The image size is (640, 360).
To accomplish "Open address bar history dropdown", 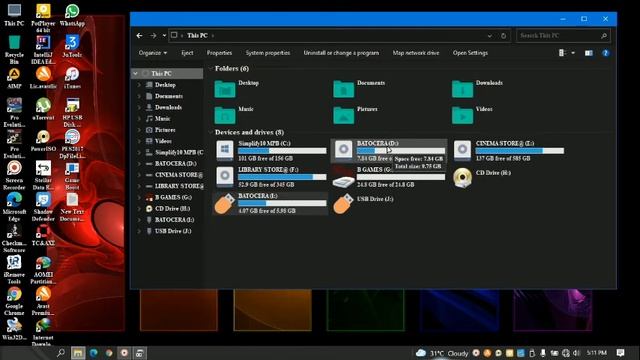I will (x=489, y=36).
